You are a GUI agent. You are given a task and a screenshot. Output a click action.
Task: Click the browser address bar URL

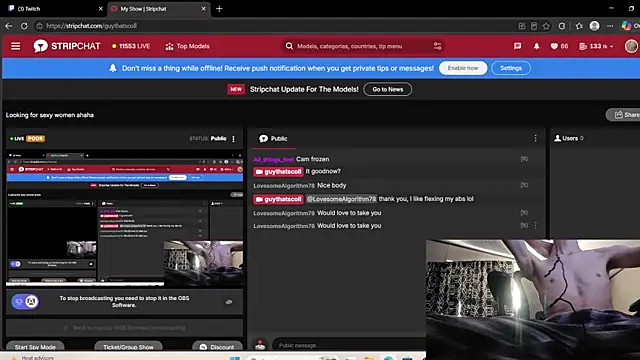pyautogui.click(x=91, y=26)
